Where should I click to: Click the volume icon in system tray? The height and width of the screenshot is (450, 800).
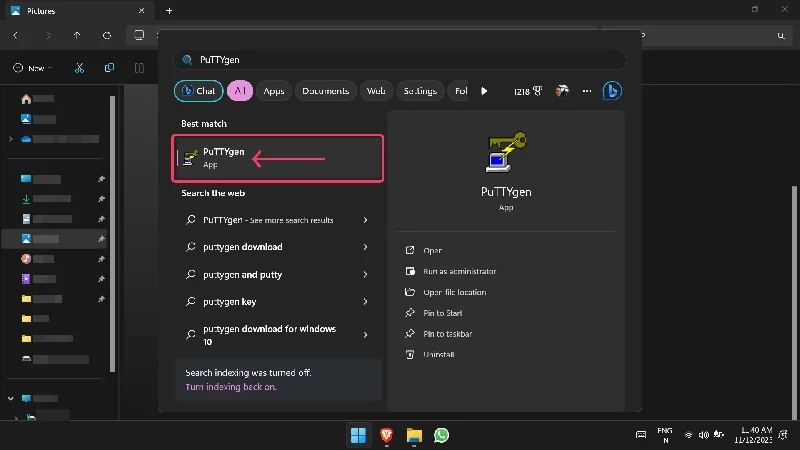click(x=704, y=435)
